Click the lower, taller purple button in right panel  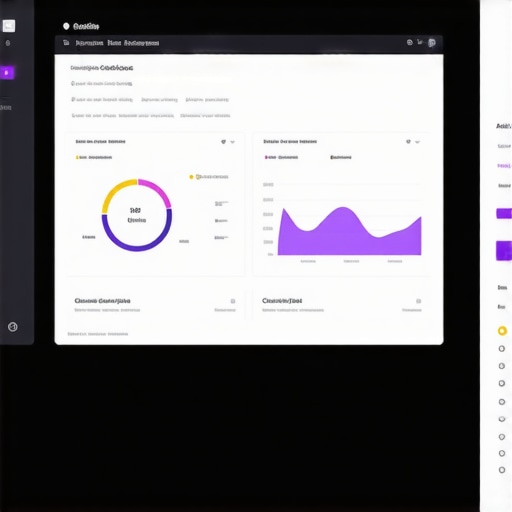tap(504, 250)
